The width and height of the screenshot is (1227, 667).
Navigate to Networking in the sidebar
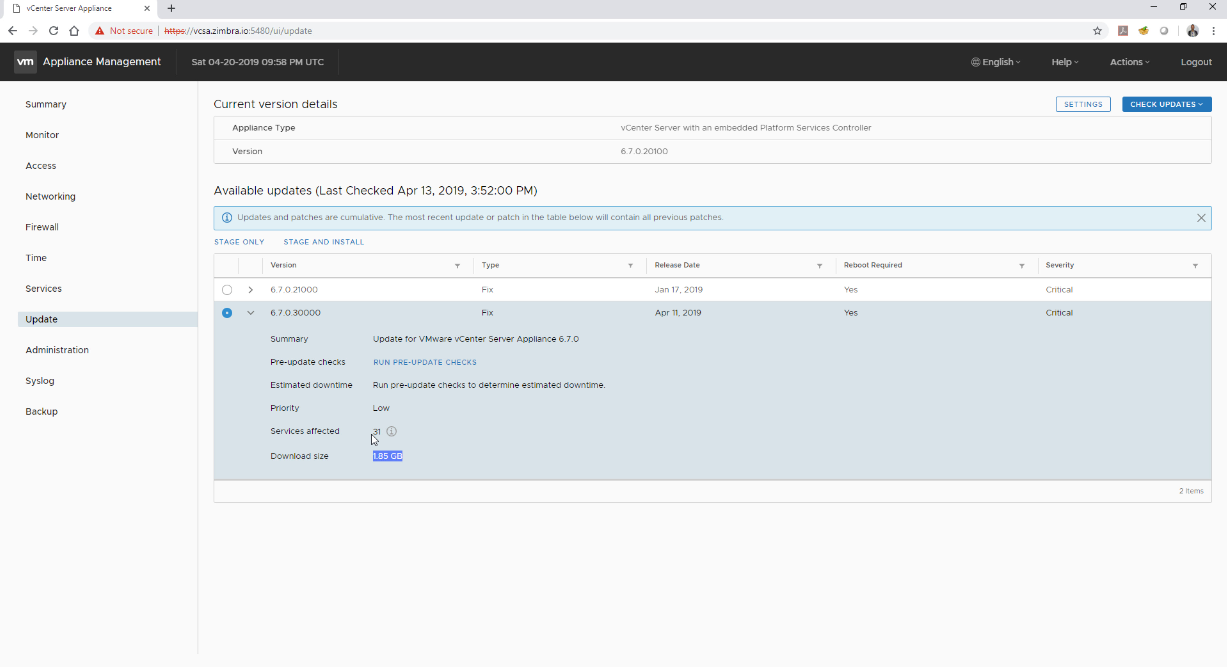(50, 197)
